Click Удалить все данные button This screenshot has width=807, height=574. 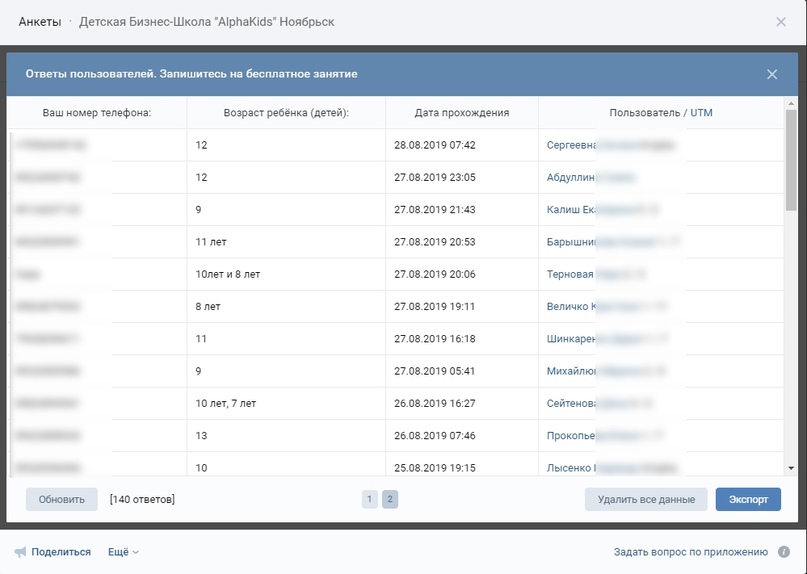point(646,499)
